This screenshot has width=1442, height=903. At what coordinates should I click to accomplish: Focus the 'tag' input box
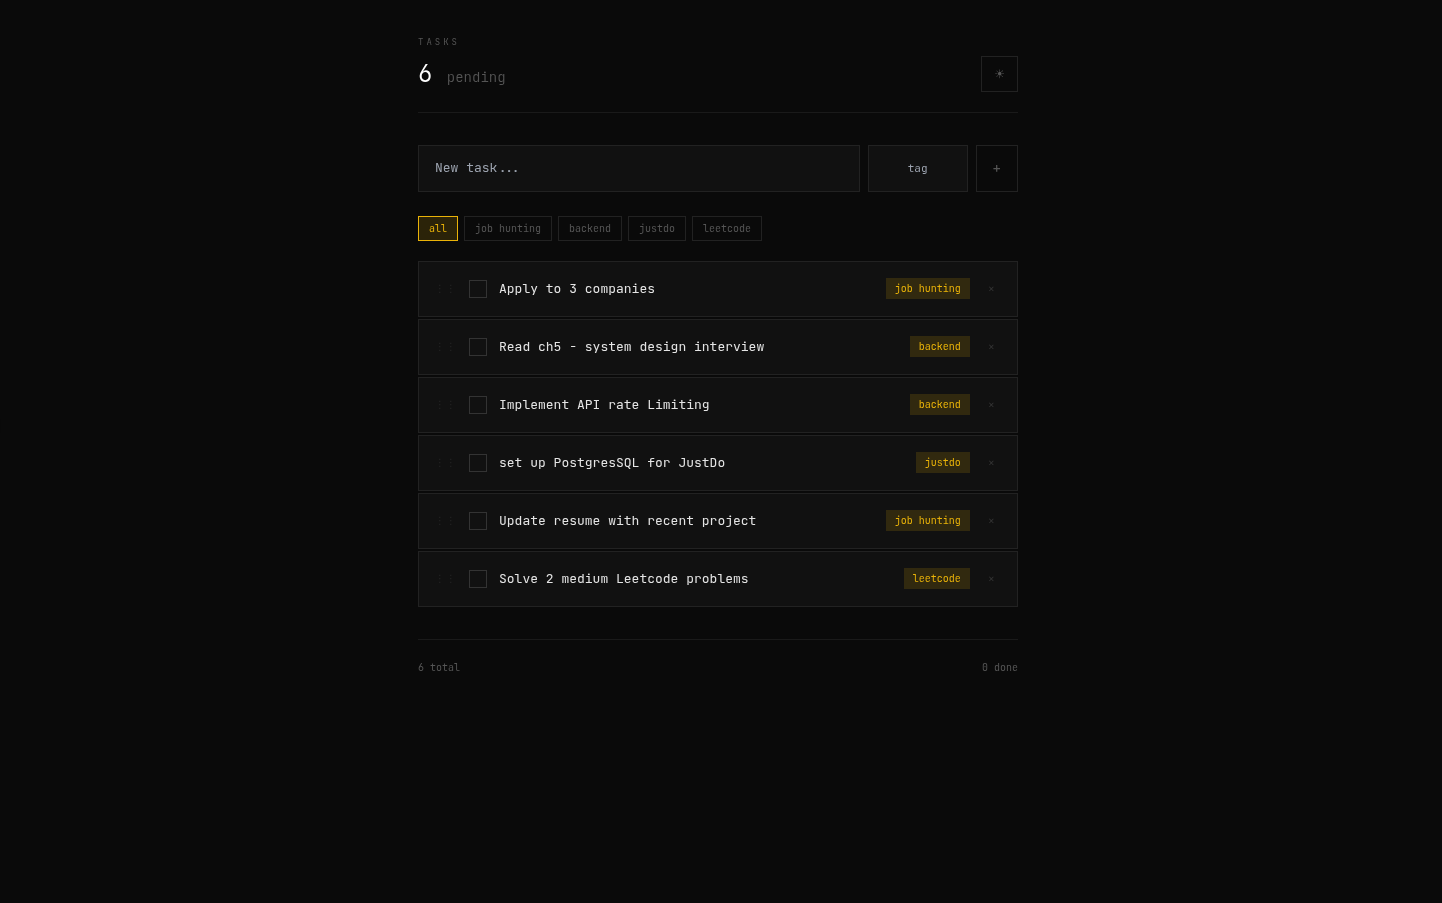click(917, 169)
